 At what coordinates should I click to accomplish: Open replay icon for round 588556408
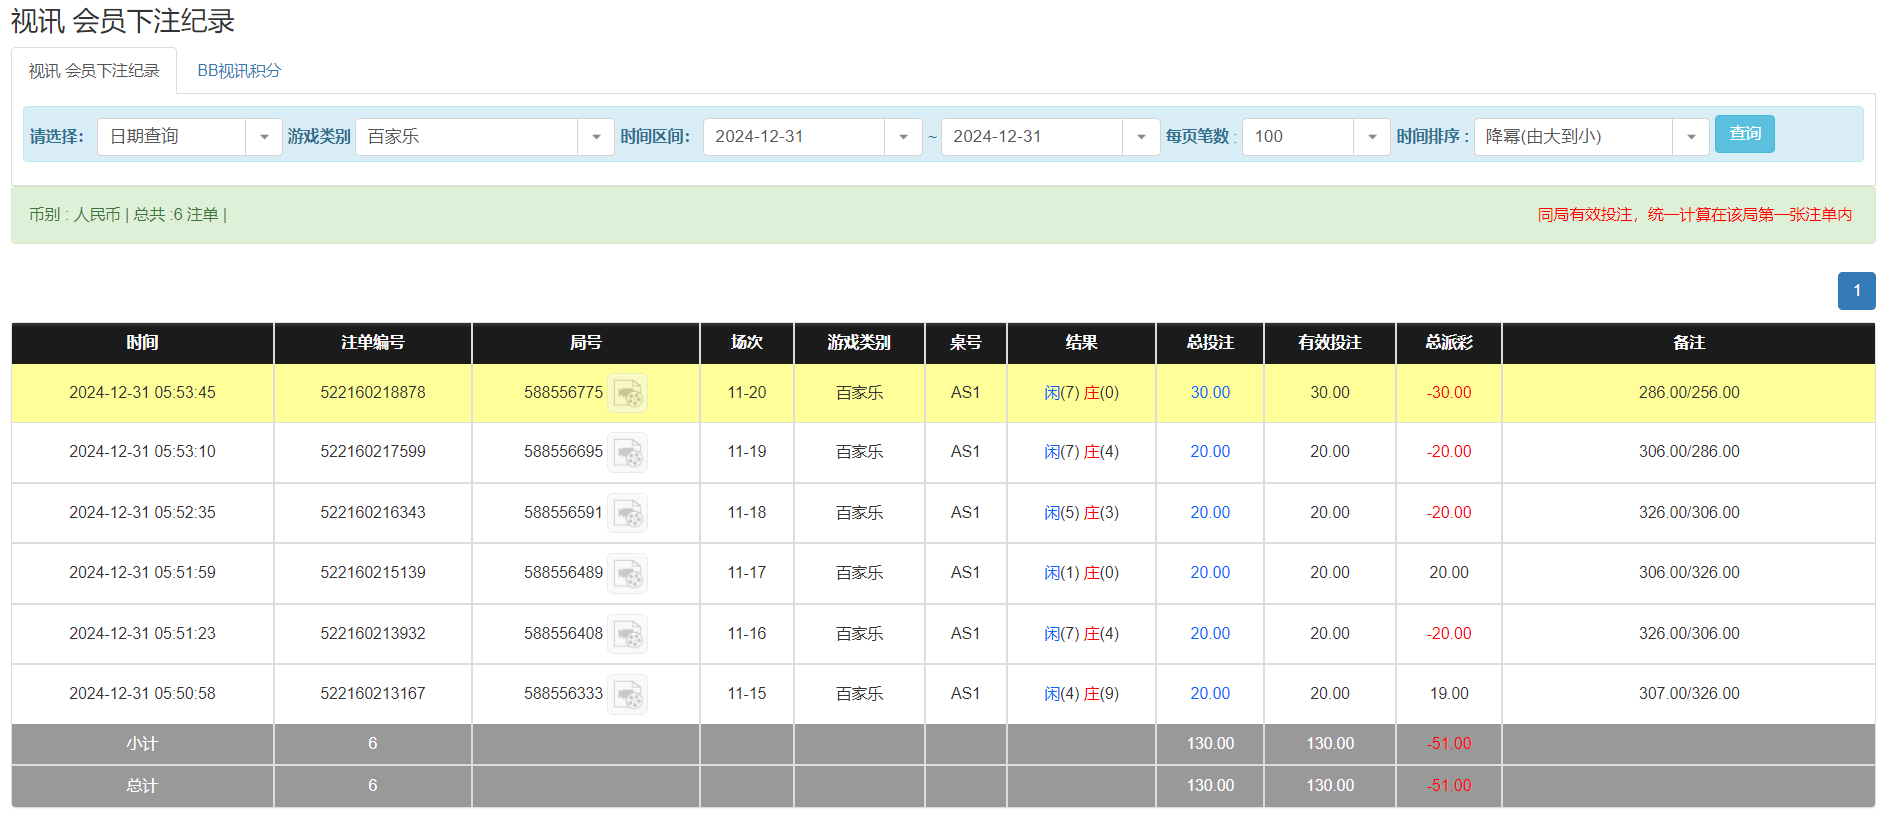click(x=628, y=634)
